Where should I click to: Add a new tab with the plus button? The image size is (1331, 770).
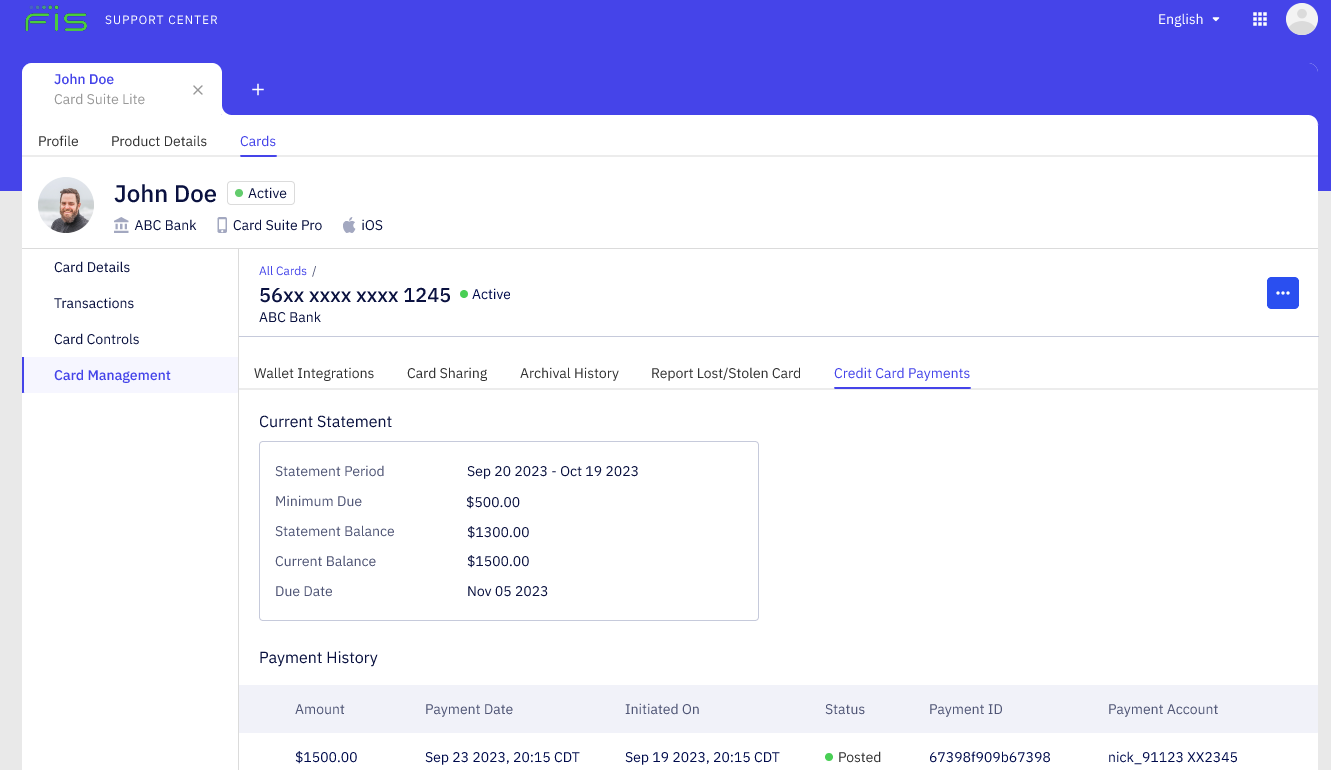[257, 89]
